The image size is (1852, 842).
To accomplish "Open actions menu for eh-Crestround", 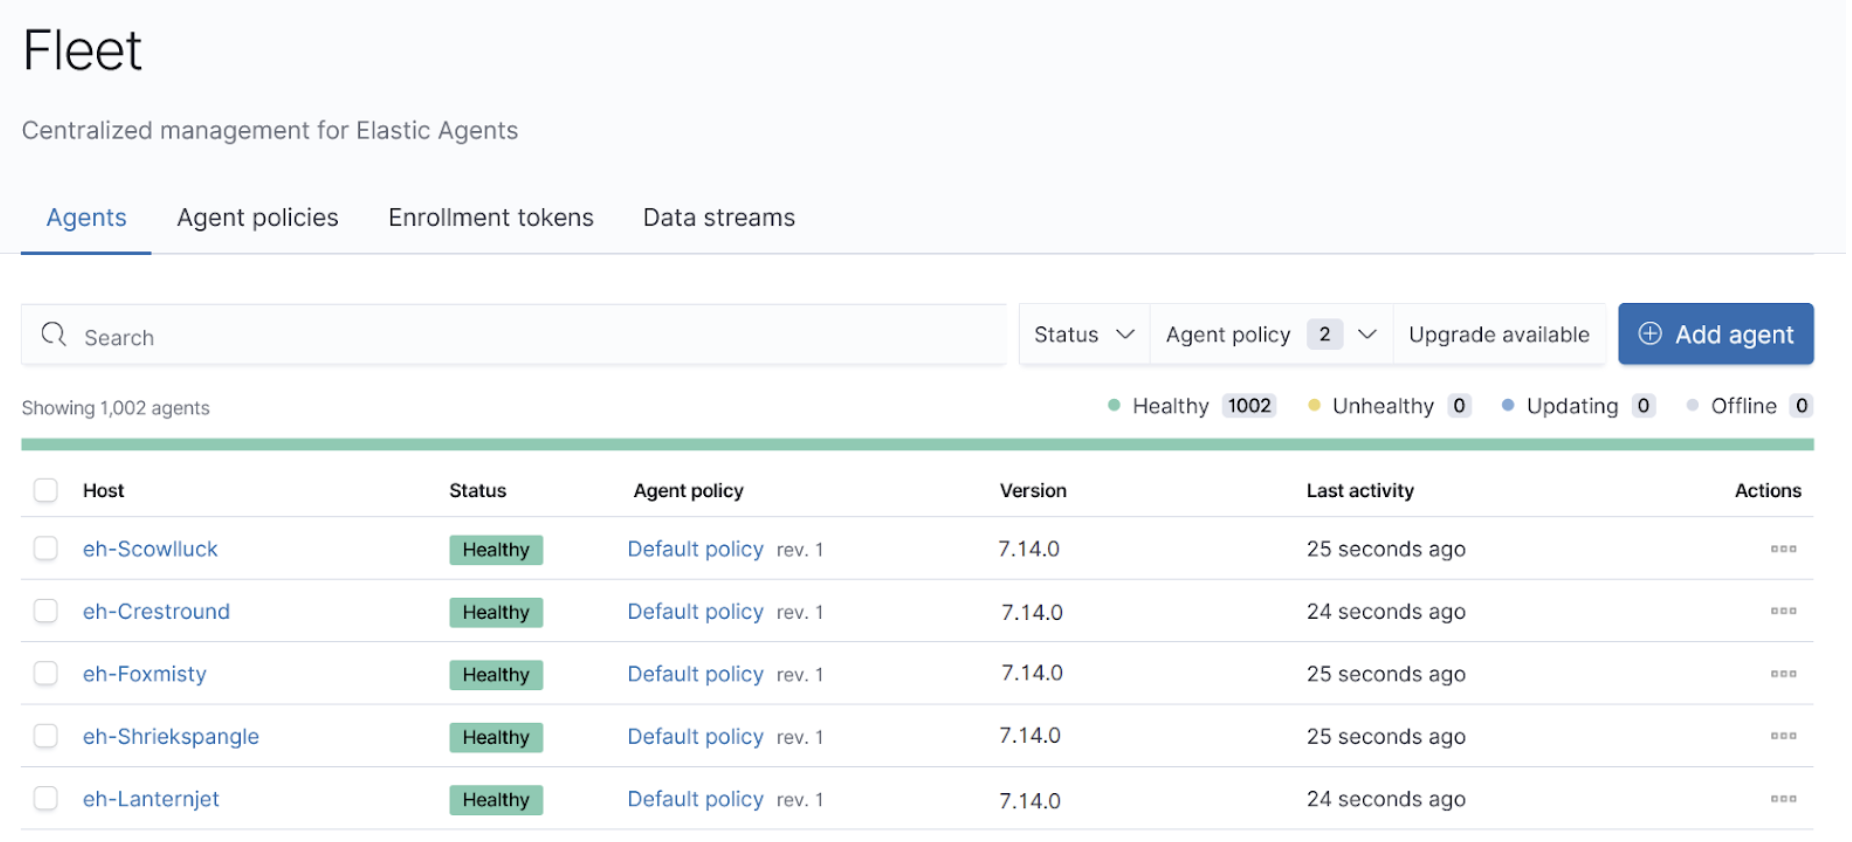I will coord(1782,611).
